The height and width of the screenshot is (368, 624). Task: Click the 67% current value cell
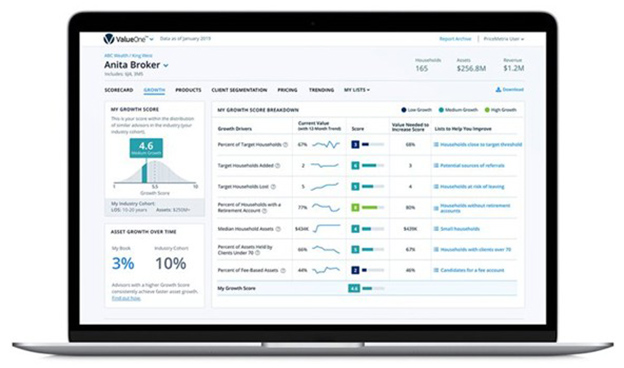click(x=302, y=145)
